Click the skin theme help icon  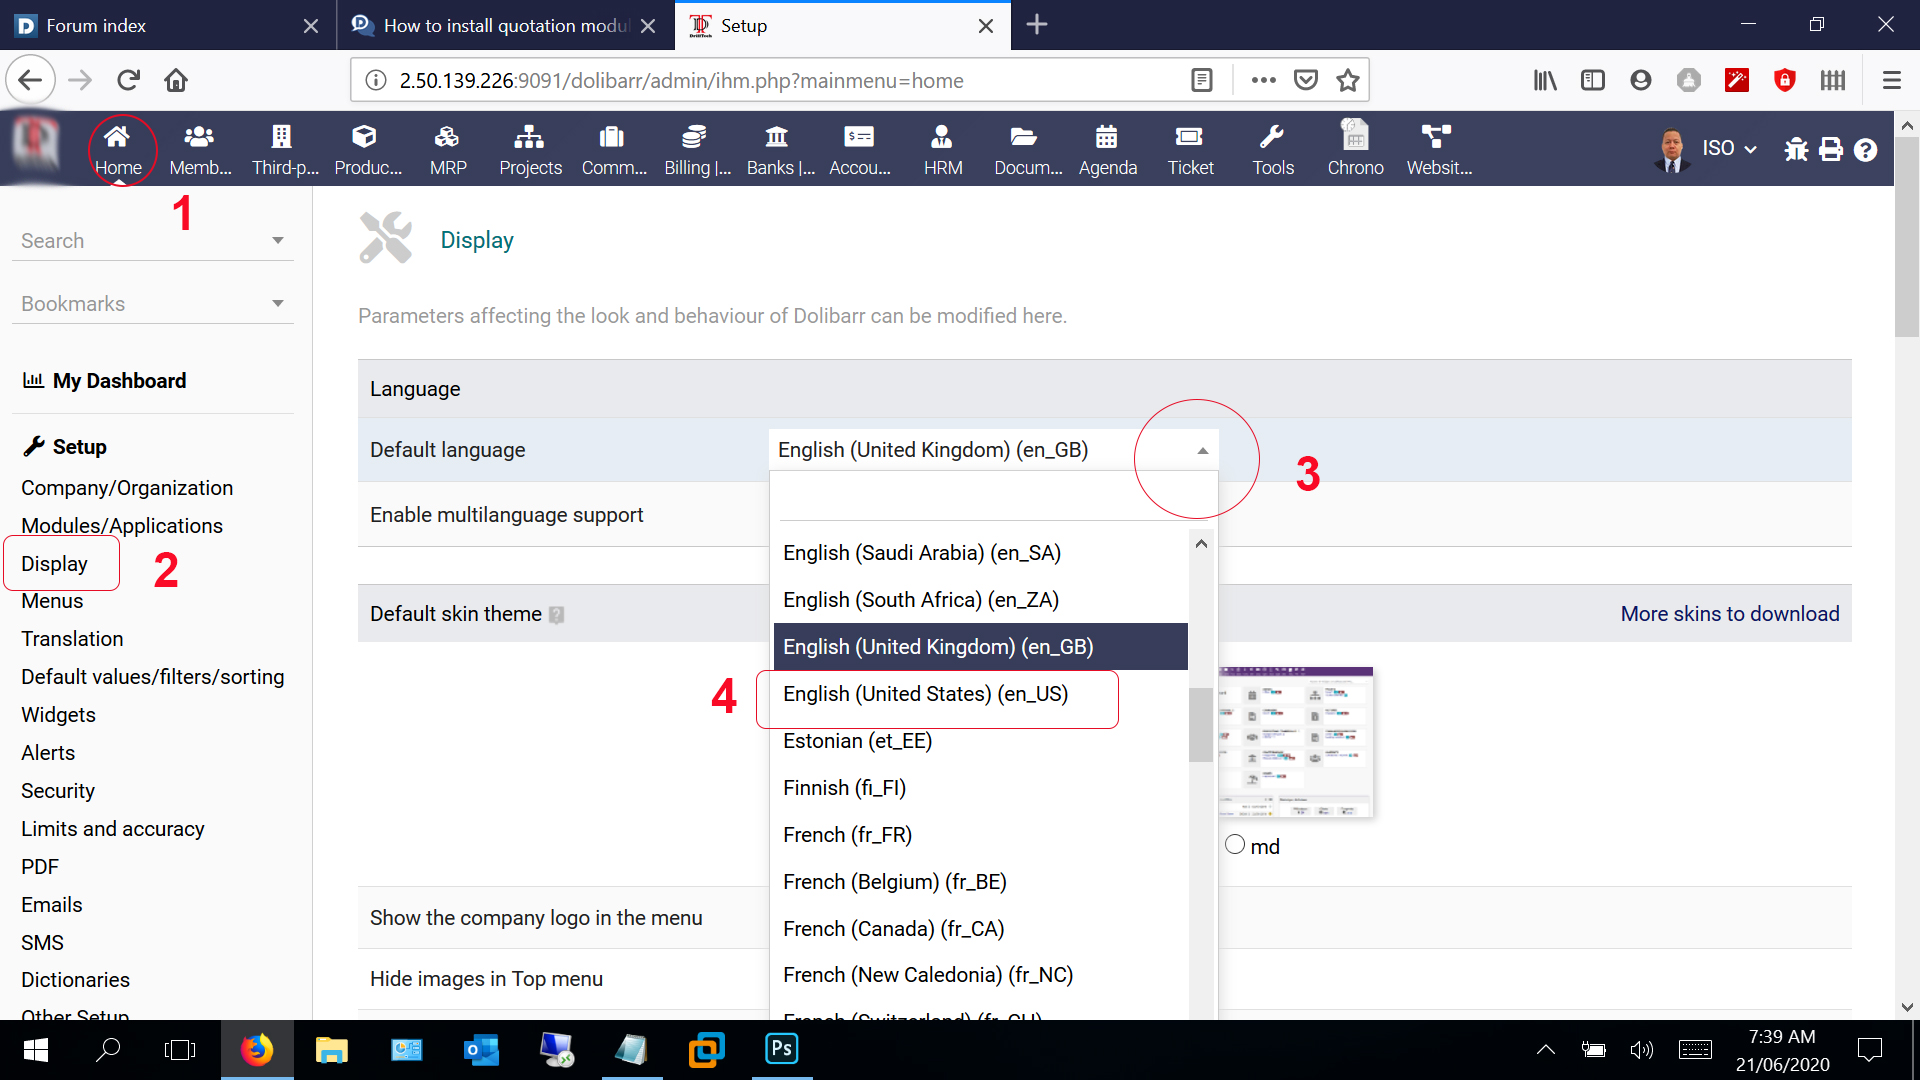click(x=557, y=615)
